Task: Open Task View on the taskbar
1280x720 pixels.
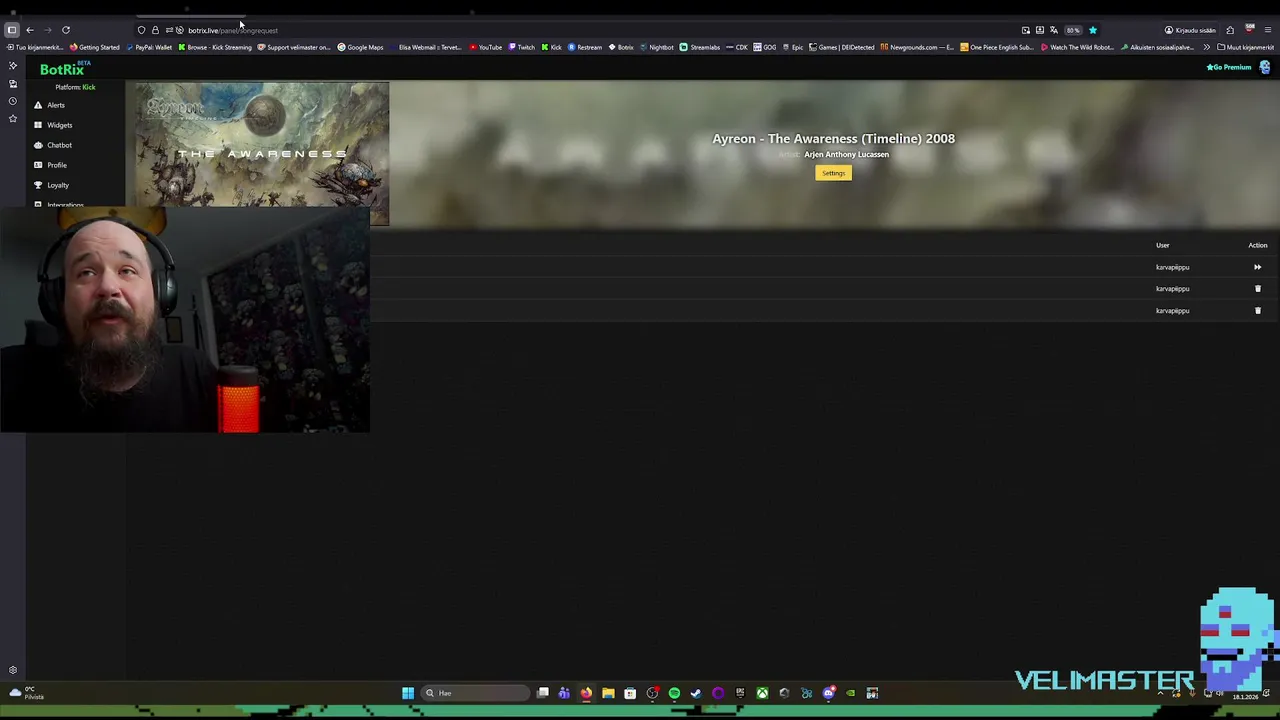Action: tap(543, 693)
